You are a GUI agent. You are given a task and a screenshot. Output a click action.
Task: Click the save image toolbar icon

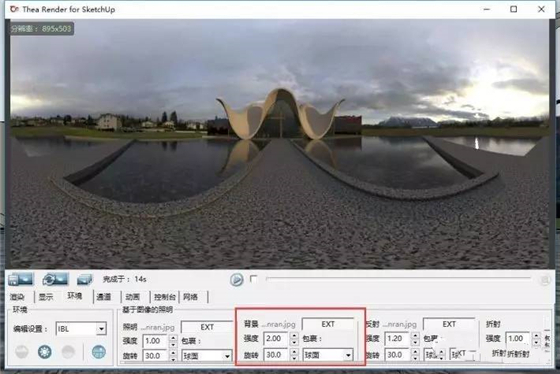coord(20,279)
